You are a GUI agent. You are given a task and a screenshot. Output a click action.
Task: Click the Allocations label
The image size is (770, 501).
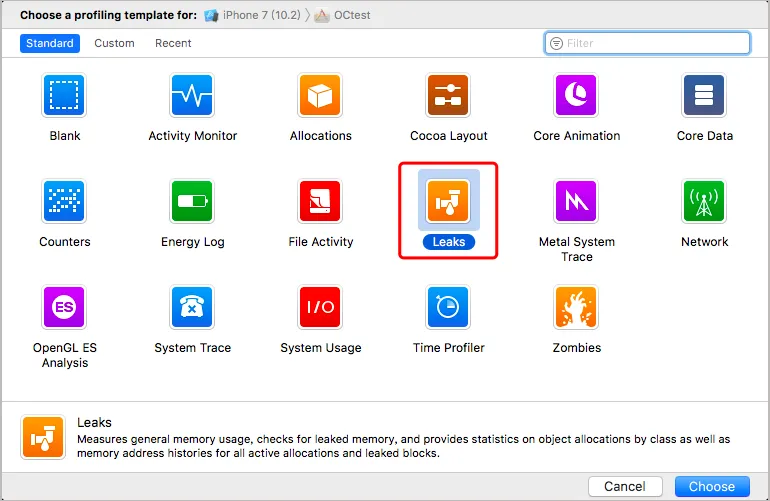(321, 136)
